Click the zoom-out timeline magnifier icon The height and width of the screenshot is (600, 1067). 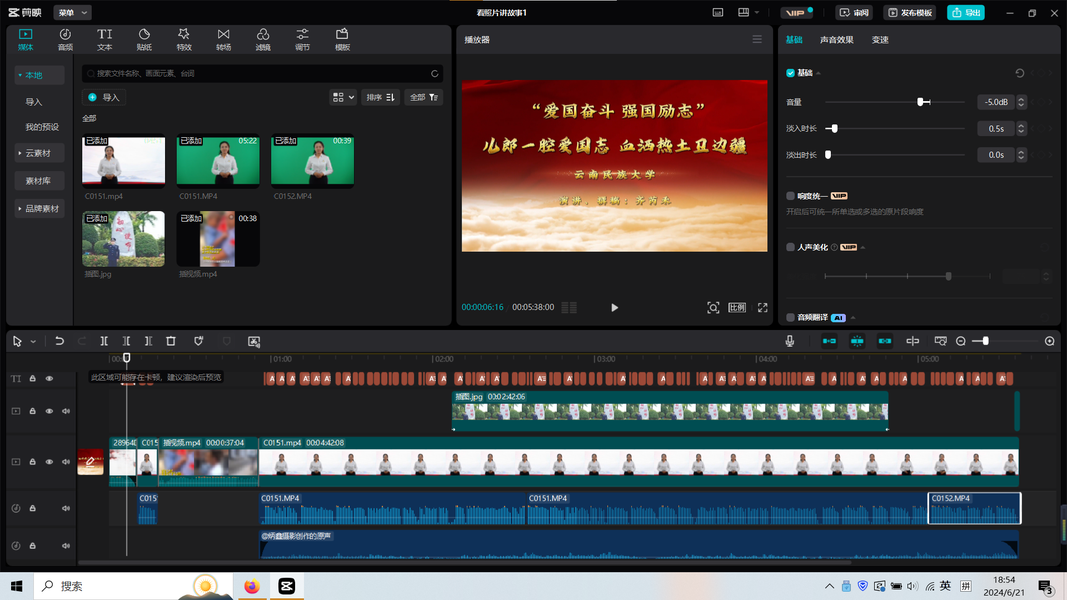(x=961, y=341)
